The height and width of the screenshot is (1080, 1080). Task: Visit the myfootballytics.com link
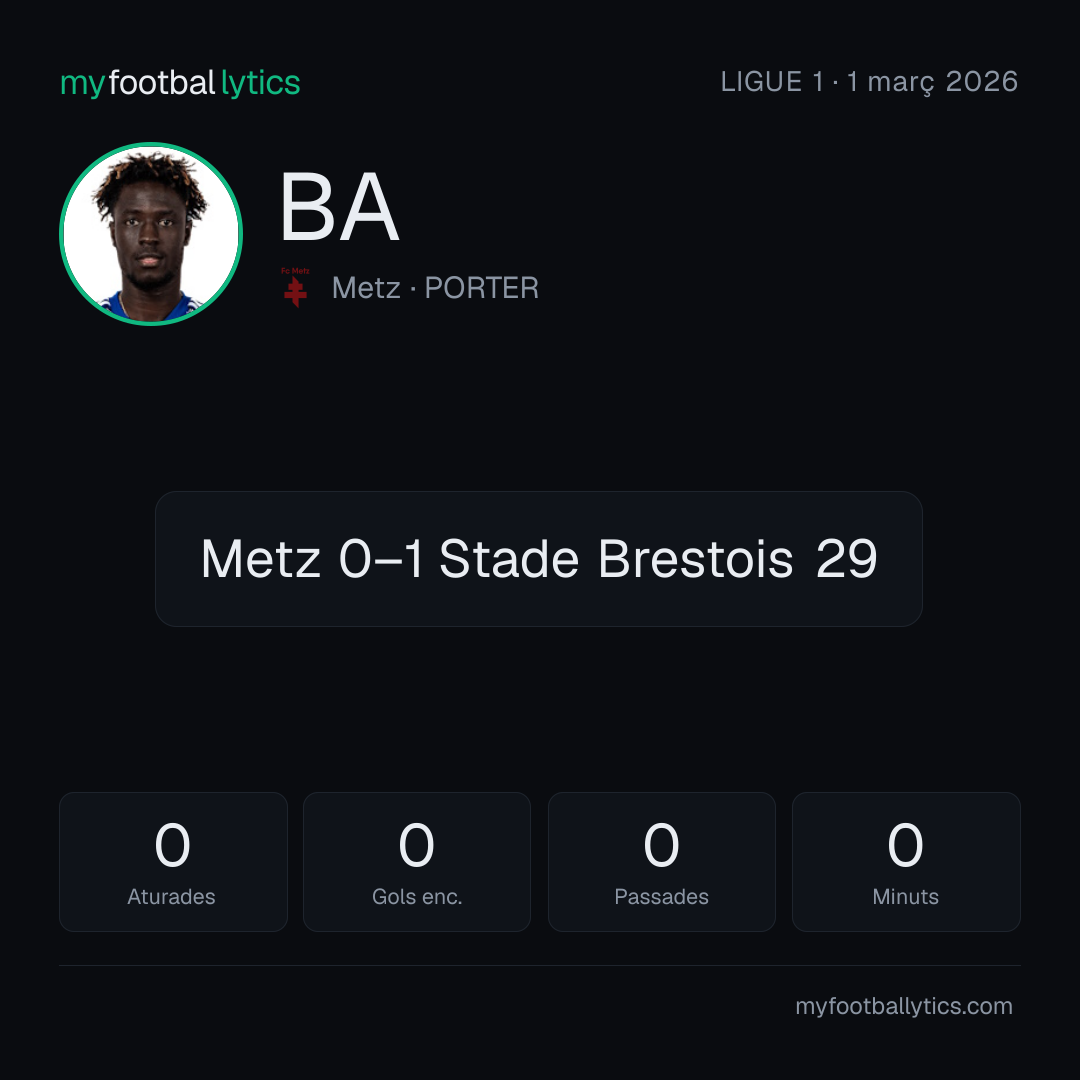point(904,1006)
